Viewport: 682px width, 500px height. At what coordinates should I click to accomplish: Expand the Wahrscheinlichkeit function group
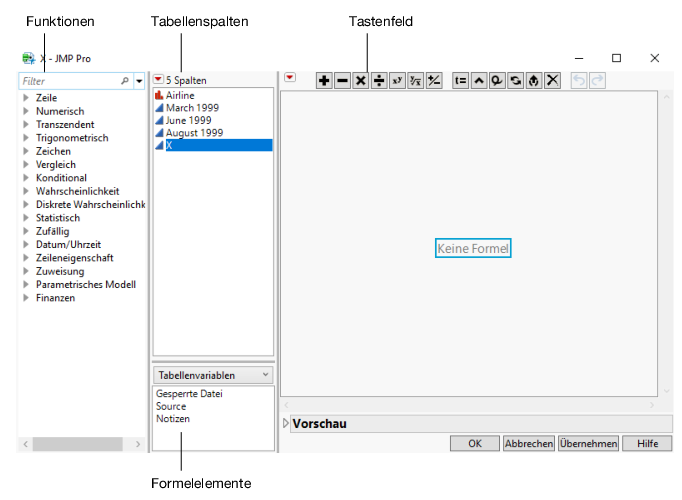[x=26, y=191]
